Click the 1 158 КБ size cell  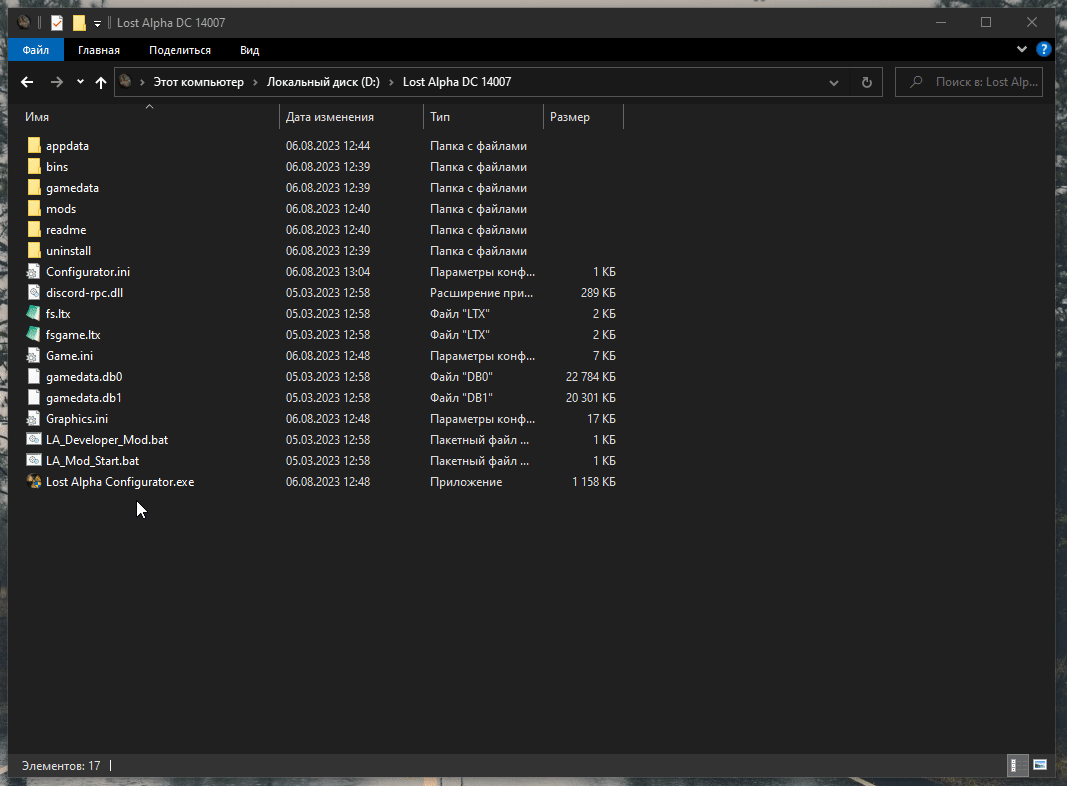click(593, 482)
